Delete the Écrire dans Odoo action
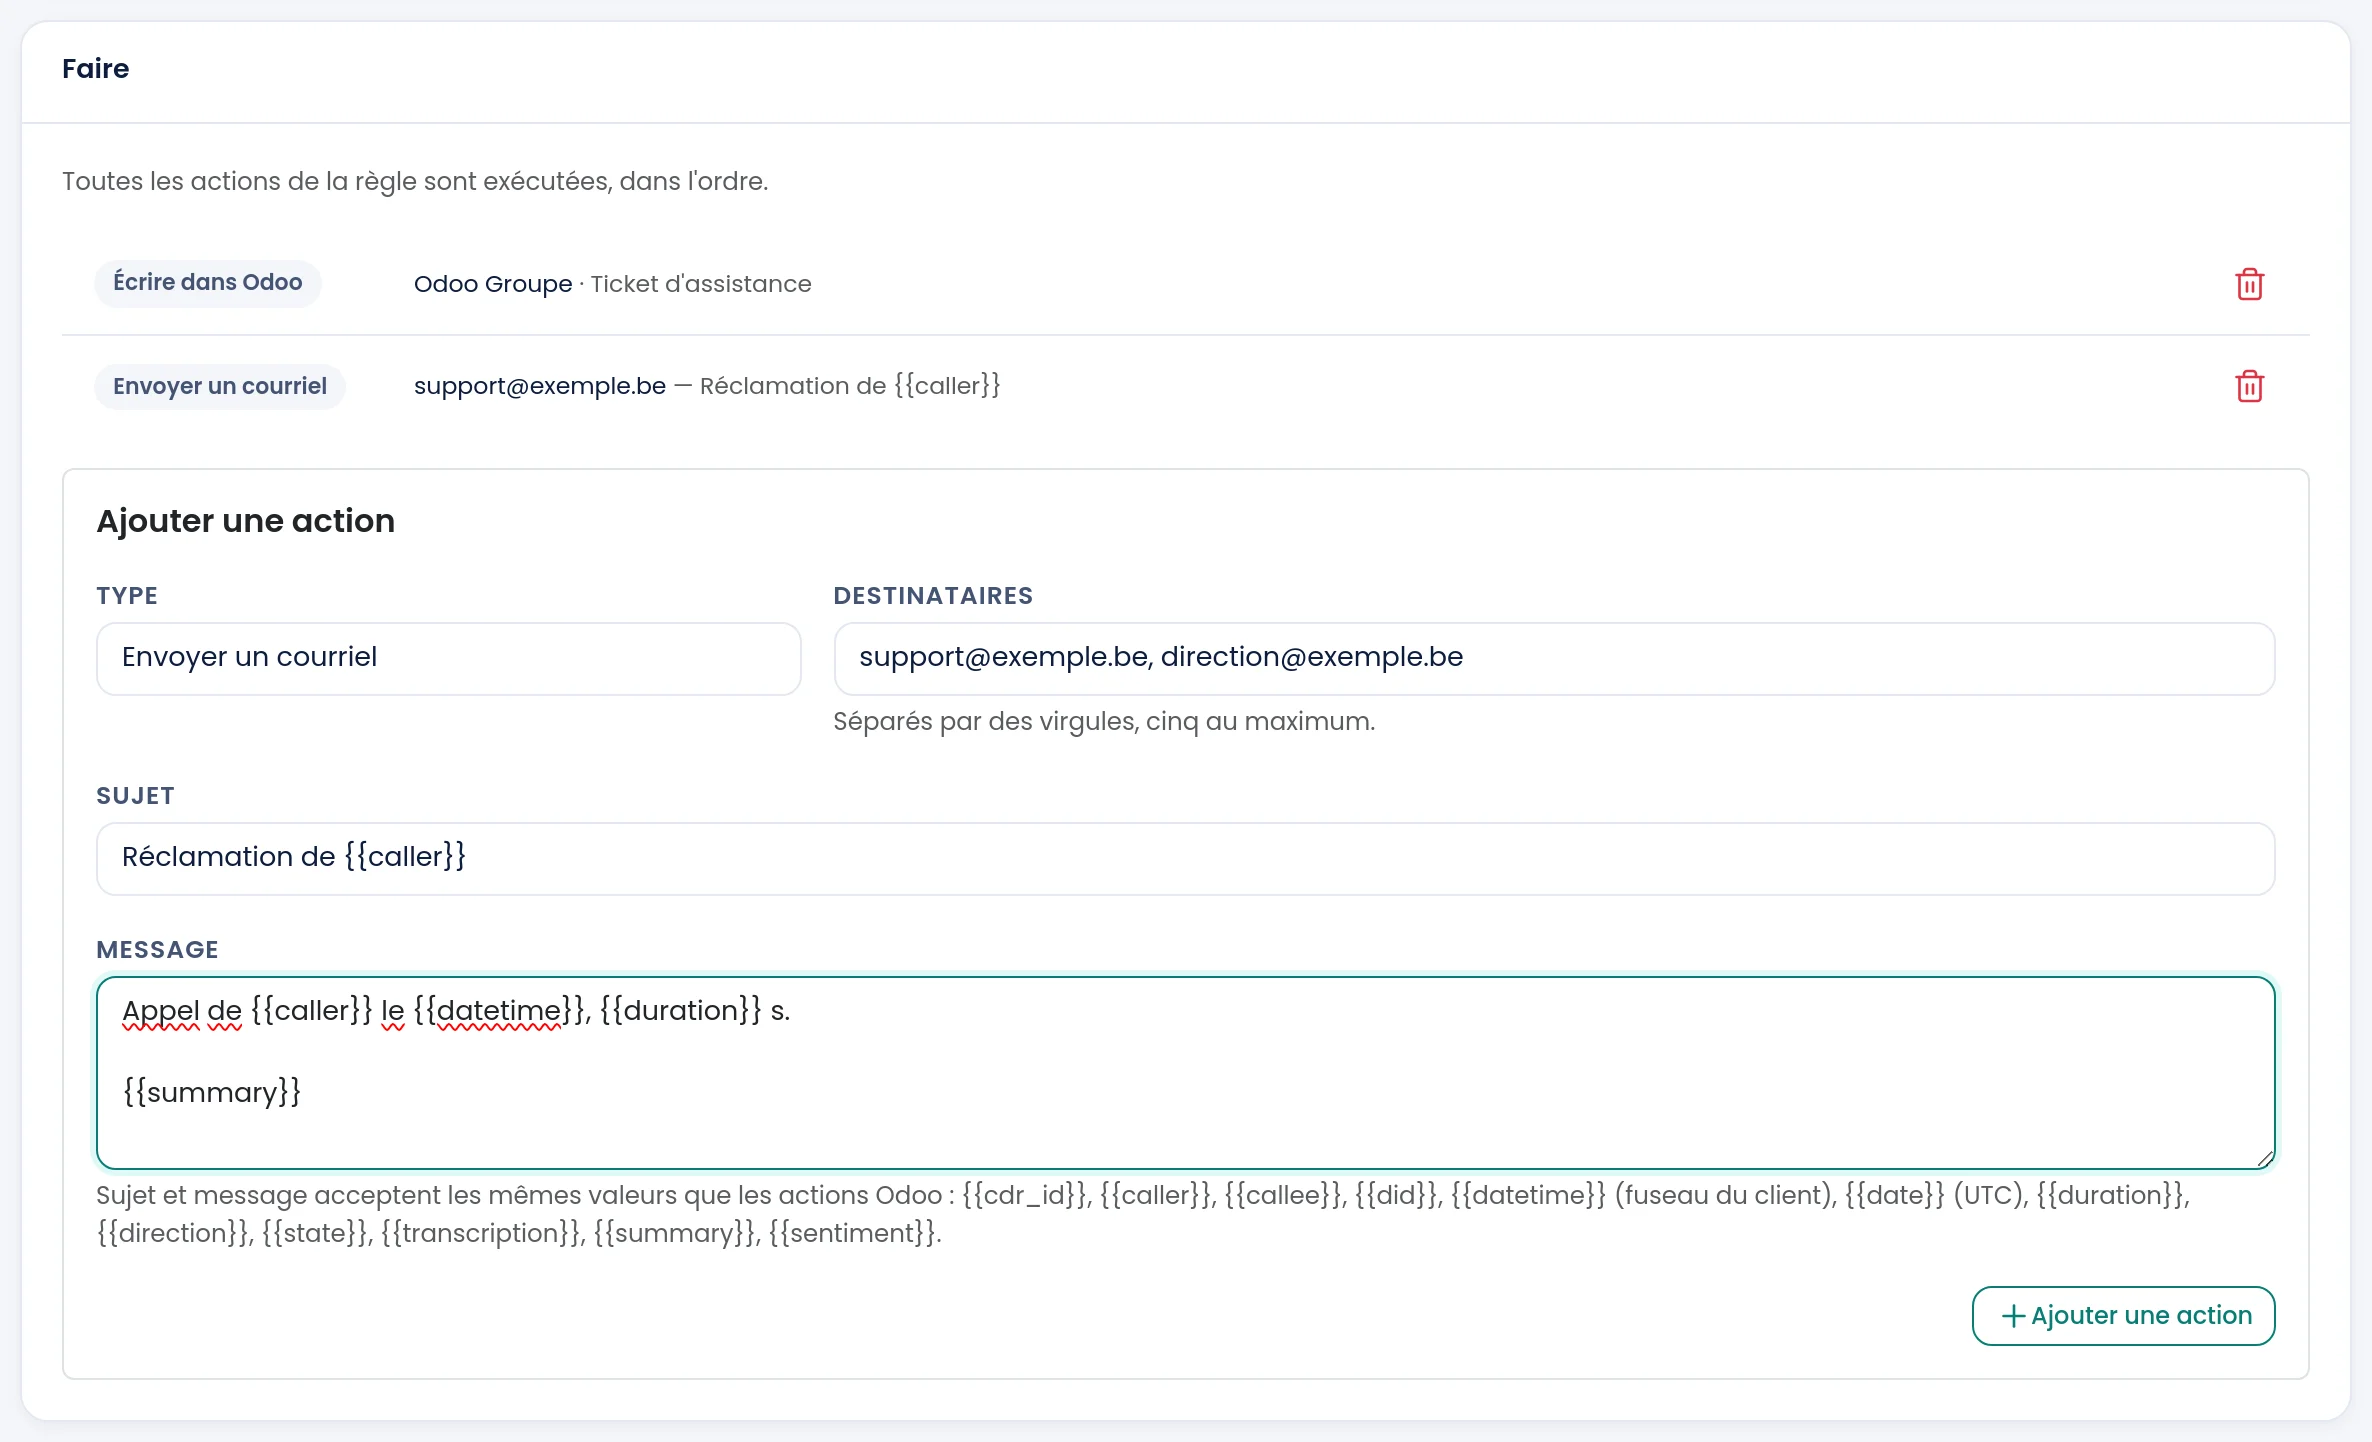 point(2249,284)
